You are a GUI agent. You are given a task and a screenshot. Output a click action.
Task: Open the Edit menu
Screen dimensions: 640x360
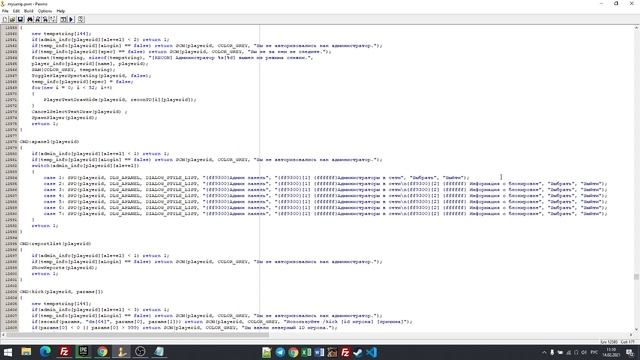point(16,11)
